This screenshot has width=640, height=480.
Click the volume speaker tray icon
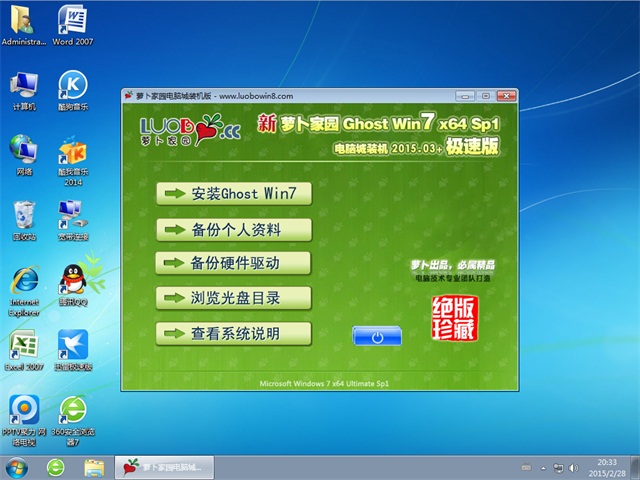tap(571, 467)
